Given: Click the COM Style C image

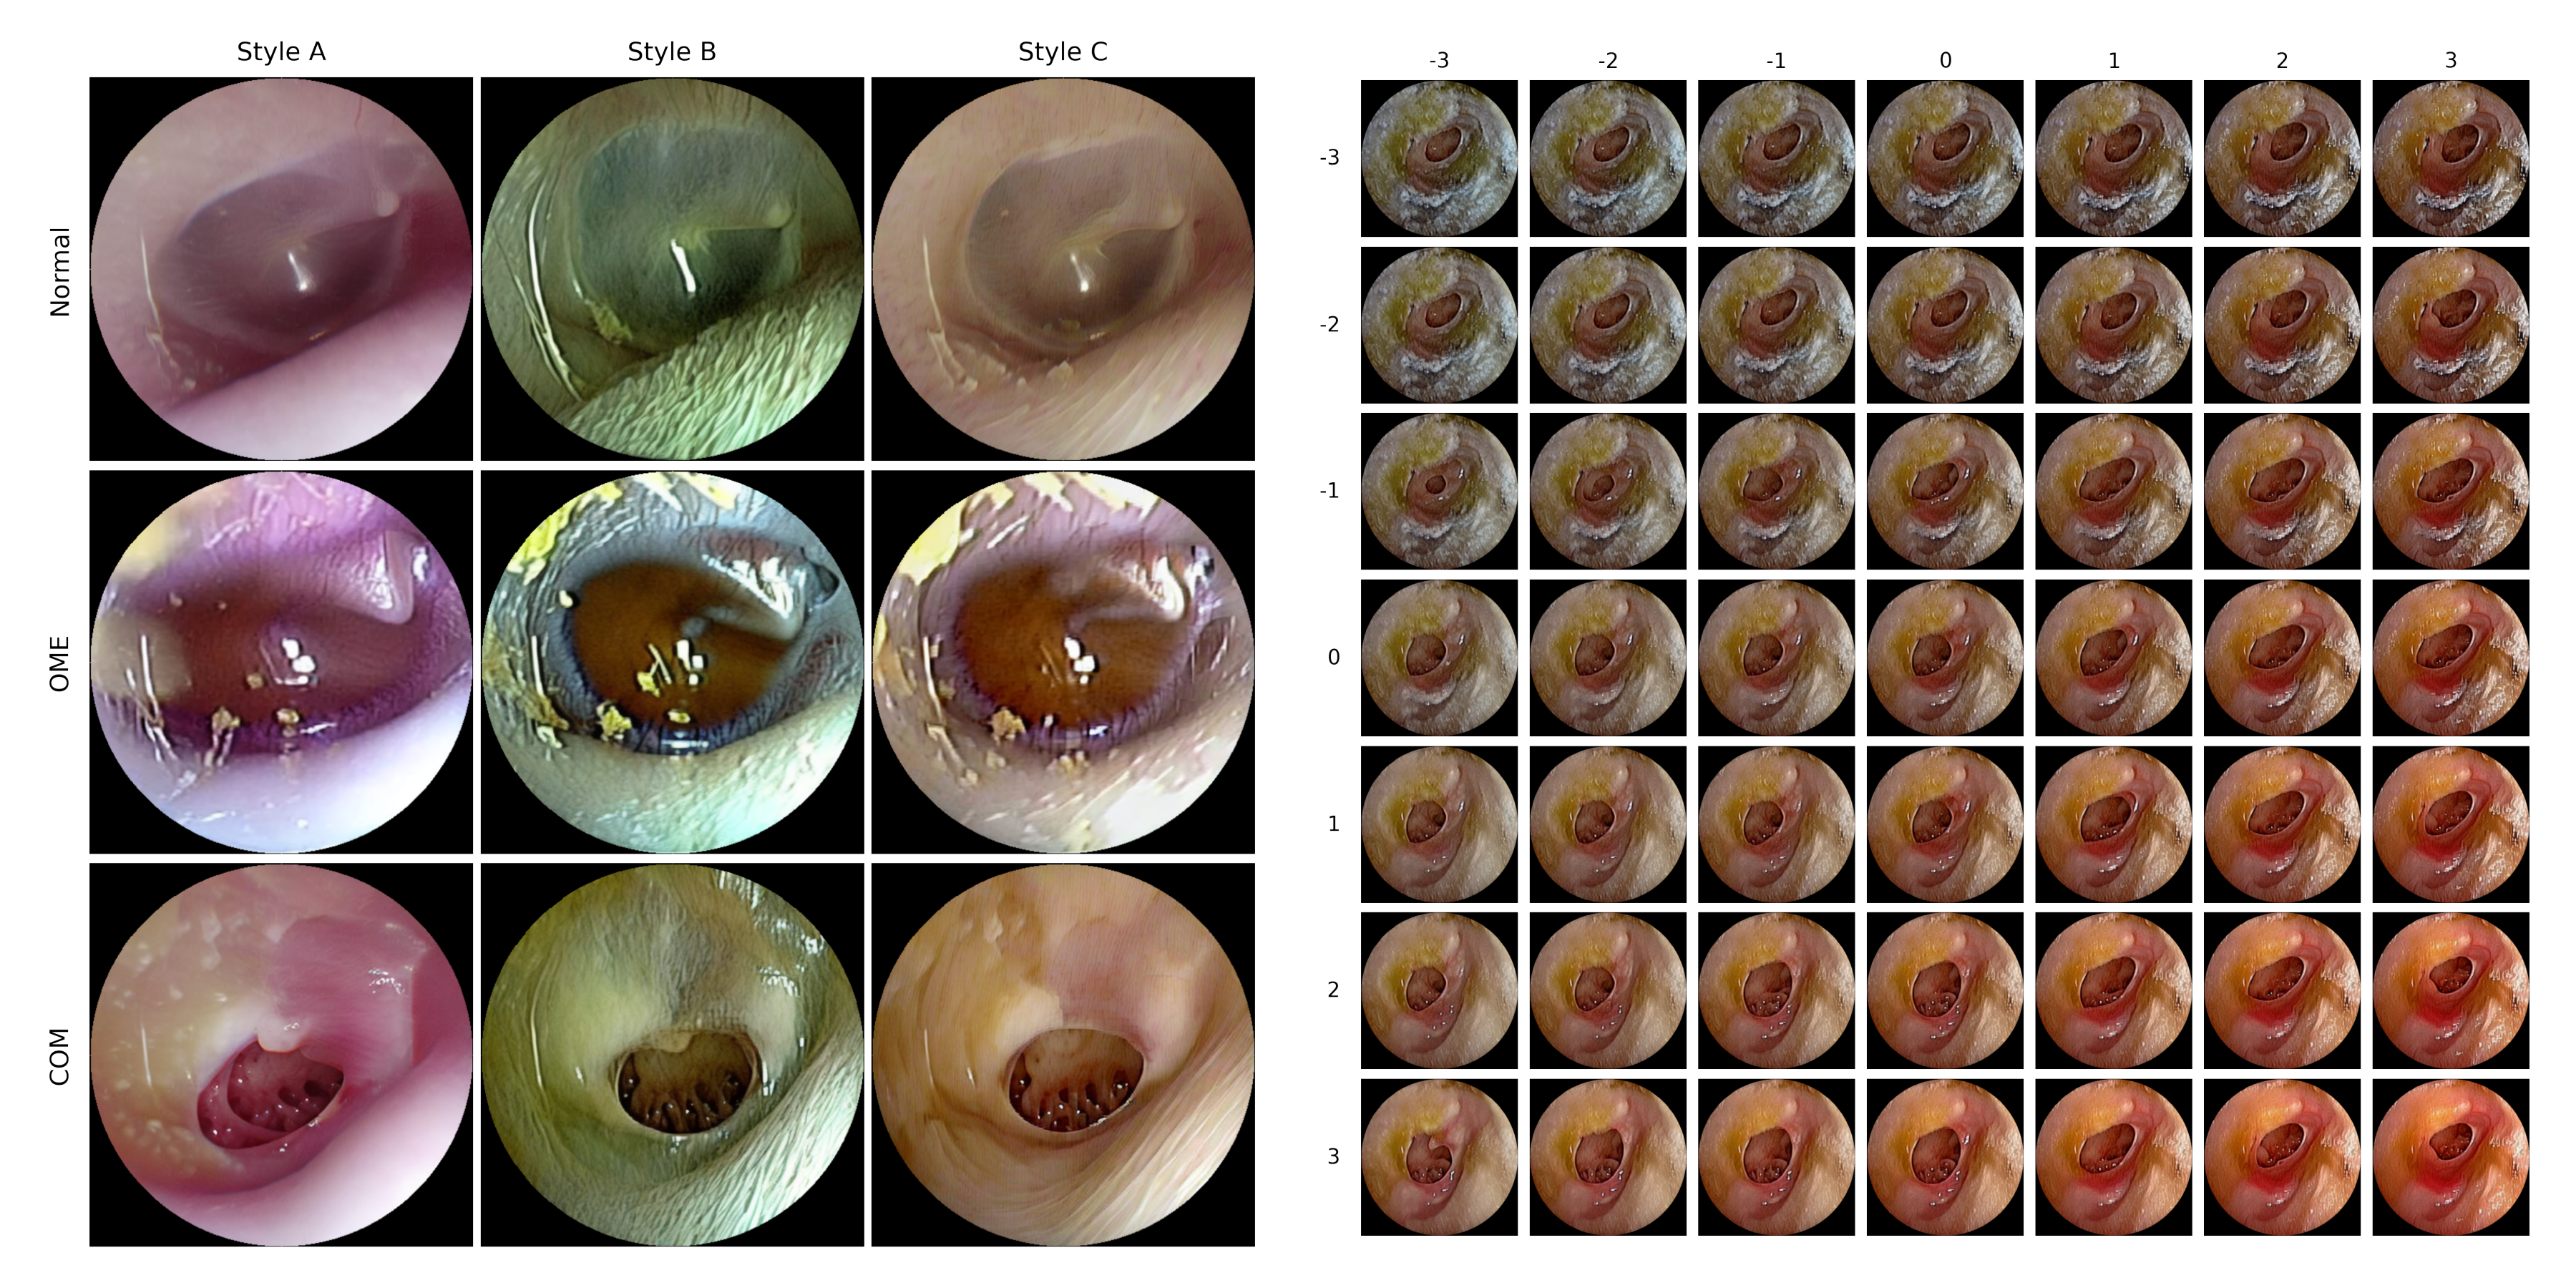Looking at the screenshot, I should tap(1063, 1054).
